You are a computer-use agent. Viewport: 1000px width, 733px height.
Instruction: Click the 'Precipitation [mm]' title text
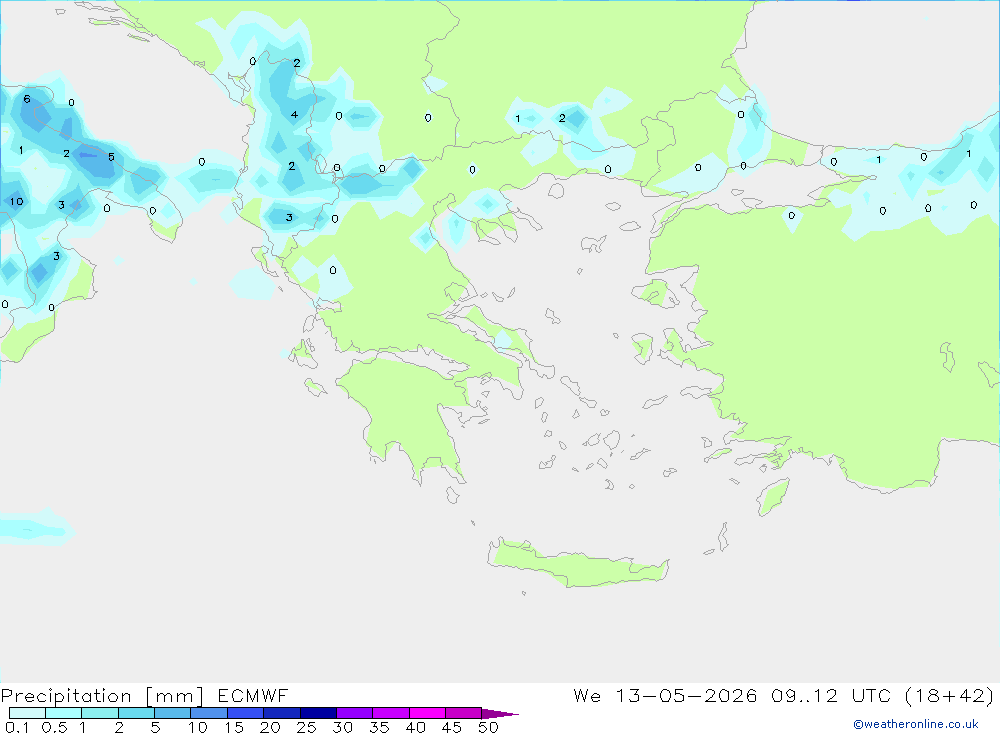[102, 696]
